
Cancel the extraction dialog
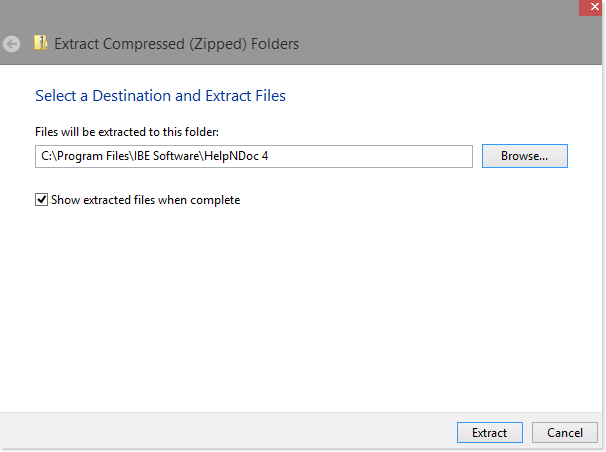coord(565,433)
